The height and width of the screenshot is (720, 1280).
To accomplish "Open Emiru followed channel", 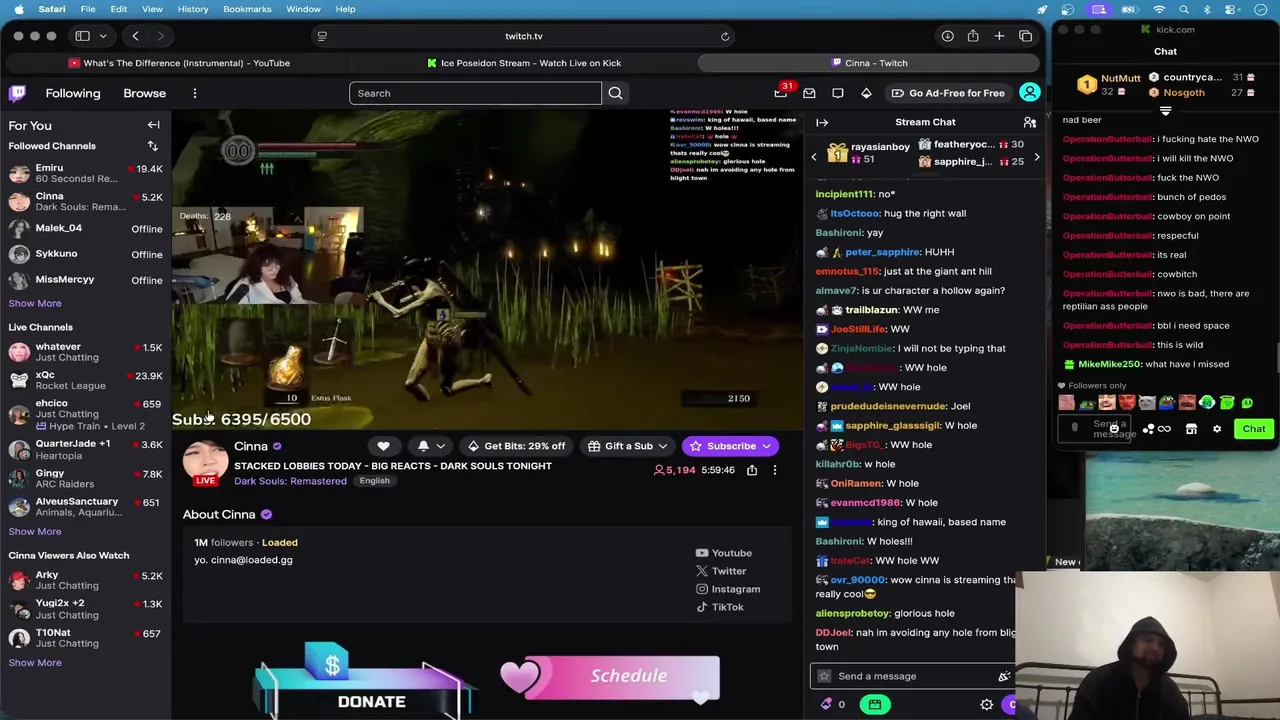I will 85,173.
